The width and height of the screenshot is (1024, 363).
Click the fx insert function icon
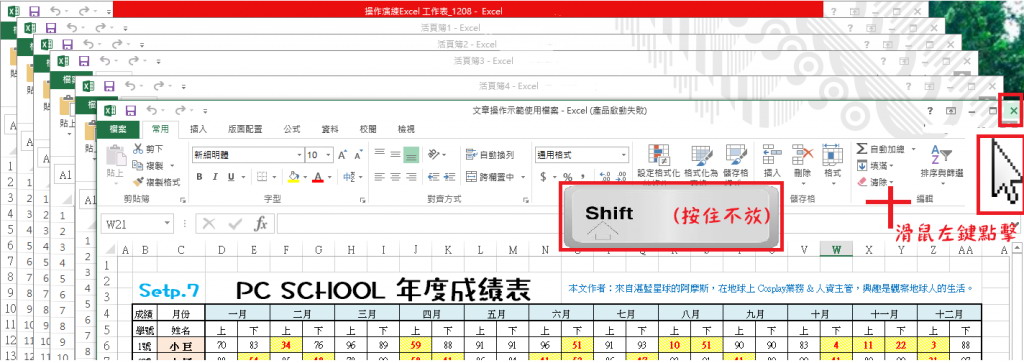261,224
